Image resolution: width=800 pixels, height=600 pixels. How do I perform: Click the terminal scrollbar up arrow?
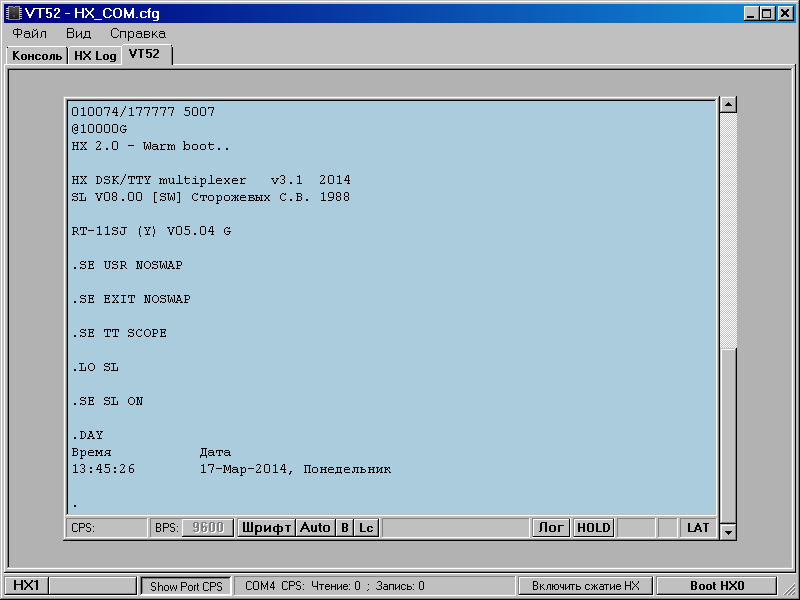pos(728,105)
